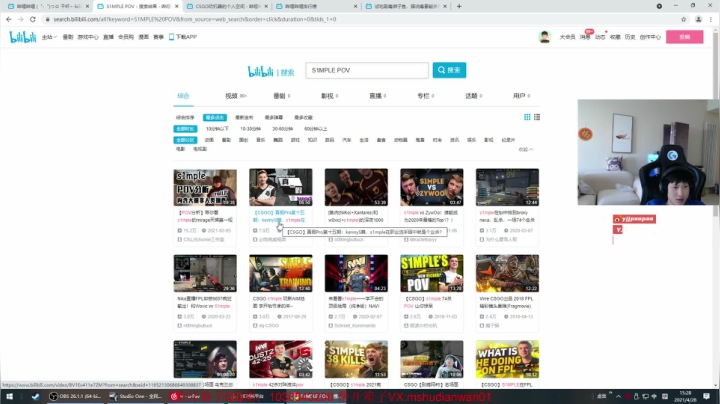Select 综合排序 sort option
Screen dimensions: 720x404
[185, 118]
